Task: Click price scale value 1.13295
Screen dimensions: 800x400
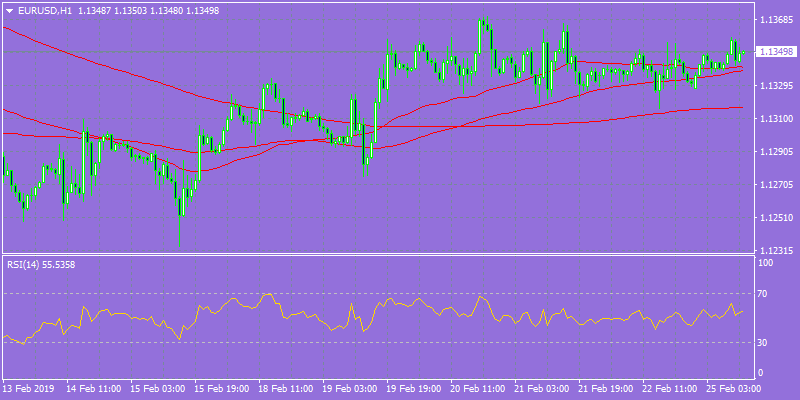Action: 776,86
